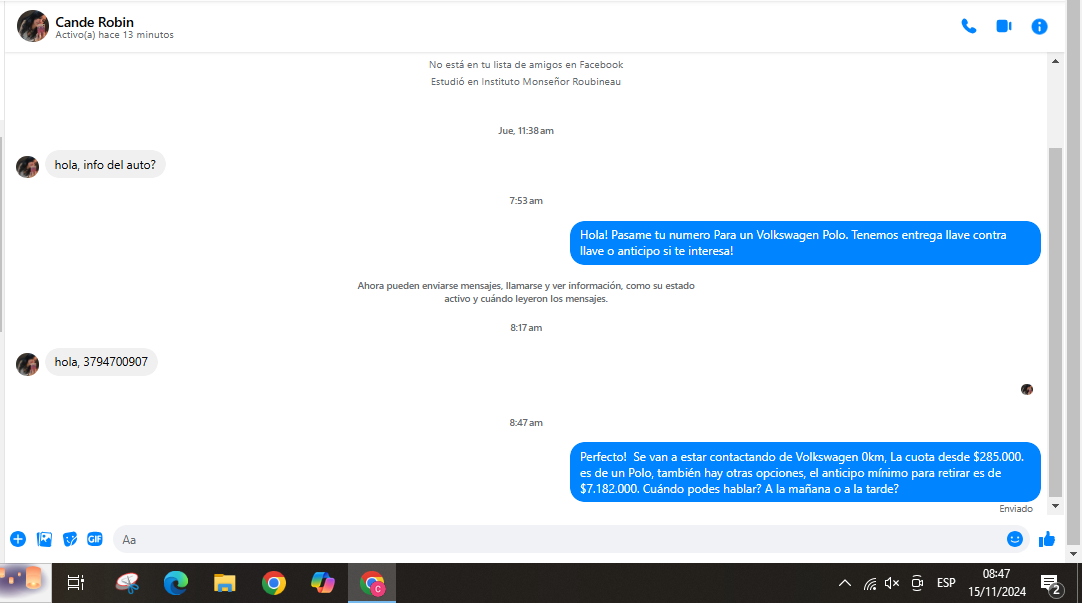Click chat scrollbar down arrow
Image resolution: width=1082 pixels, height=603 pixels.
pos(1055,506)
